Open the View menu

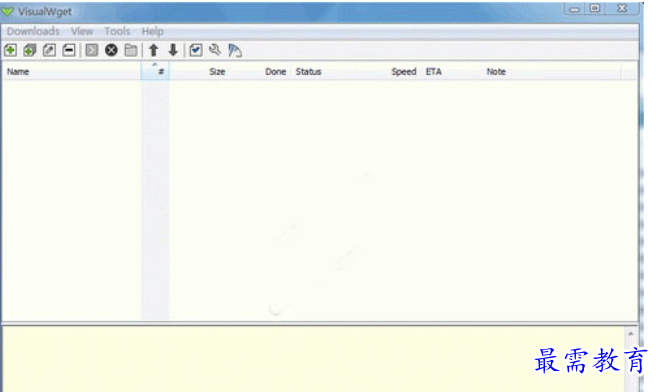click(82, 31)
